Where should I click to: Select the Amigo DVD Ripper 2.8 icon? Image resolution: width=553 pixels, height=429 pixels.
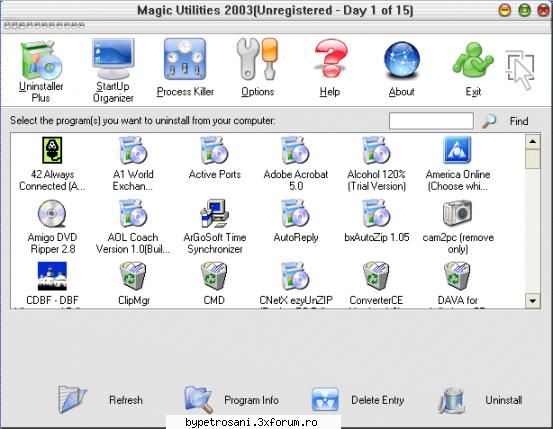tap(52, 213)
